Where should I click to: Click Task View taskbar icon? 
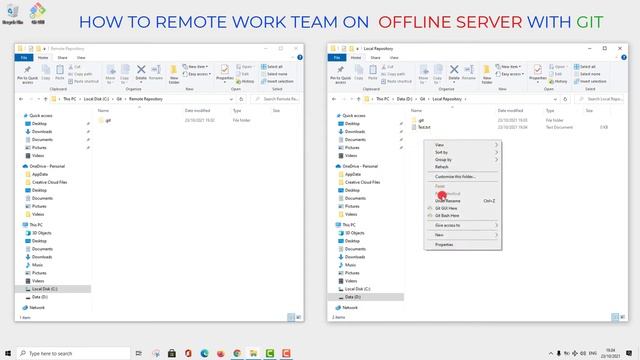[139, 353]
